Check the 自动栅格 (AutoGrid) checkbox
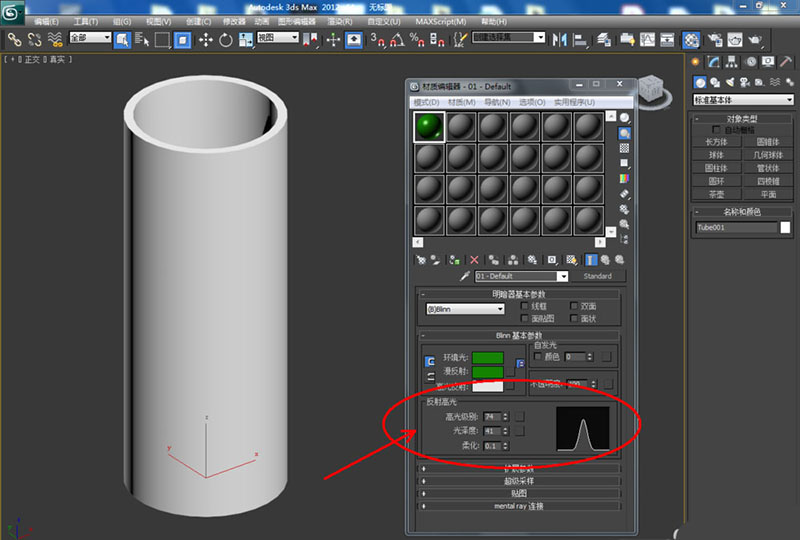This screenshot has height=540, width=800. [x=716, y=129]
